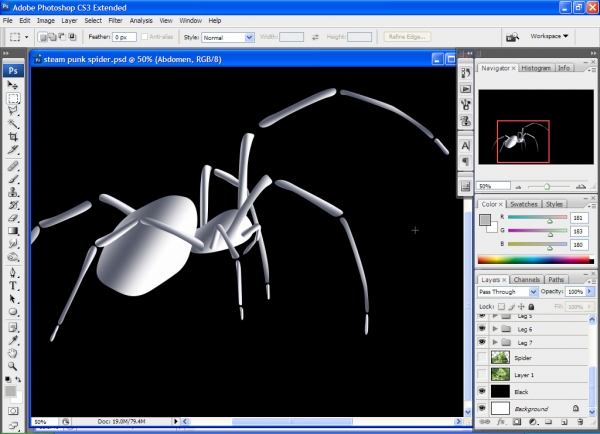
Task: Hide the Leg 7 layer group
Action: pyautogui.click(x=482, y=342)
